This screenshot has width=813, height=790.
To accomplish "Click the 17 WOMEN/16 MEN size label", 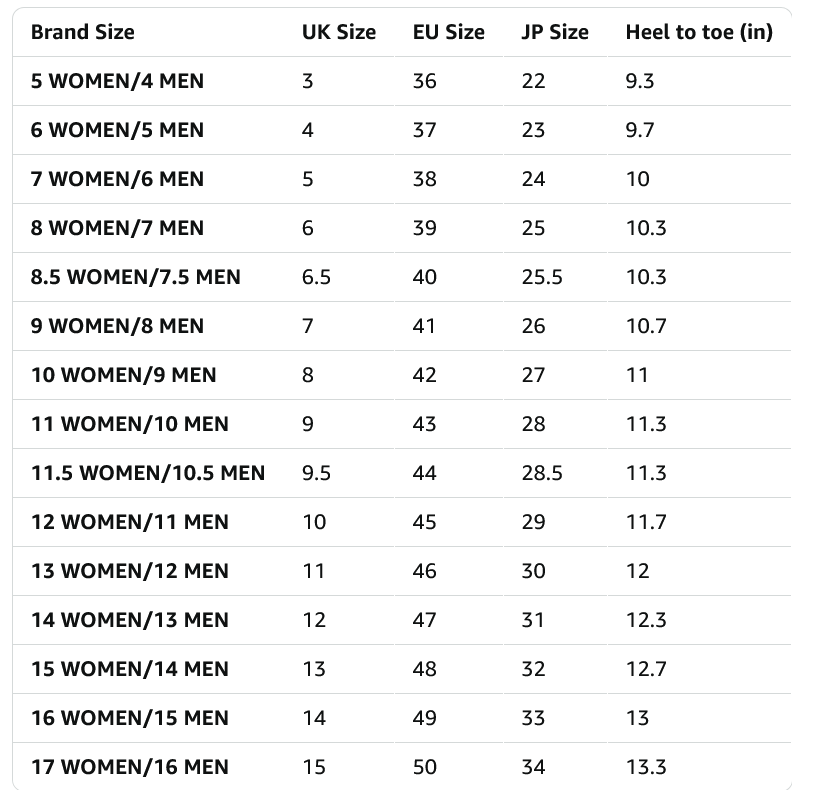I will pos(130,767).
